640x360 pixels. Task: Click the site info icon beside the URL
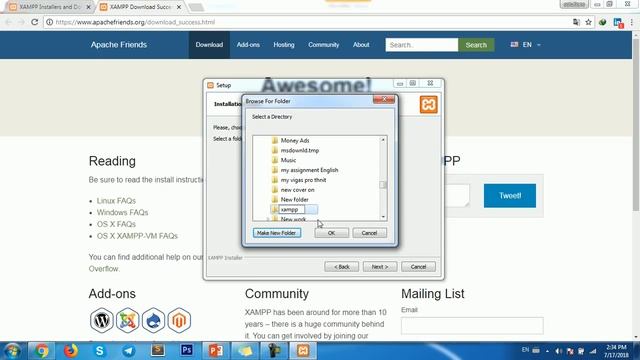pos(49,22)
